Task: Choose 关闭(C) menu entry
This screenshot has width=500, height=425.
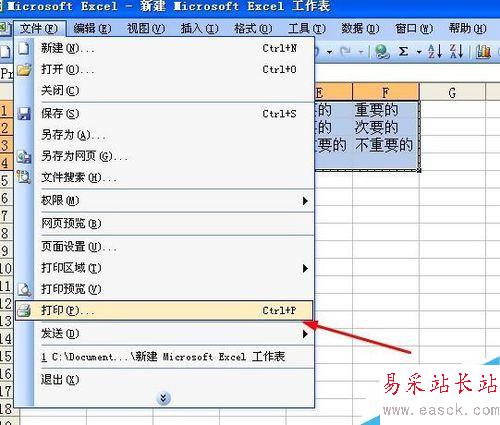Action: tap(164, 91)
